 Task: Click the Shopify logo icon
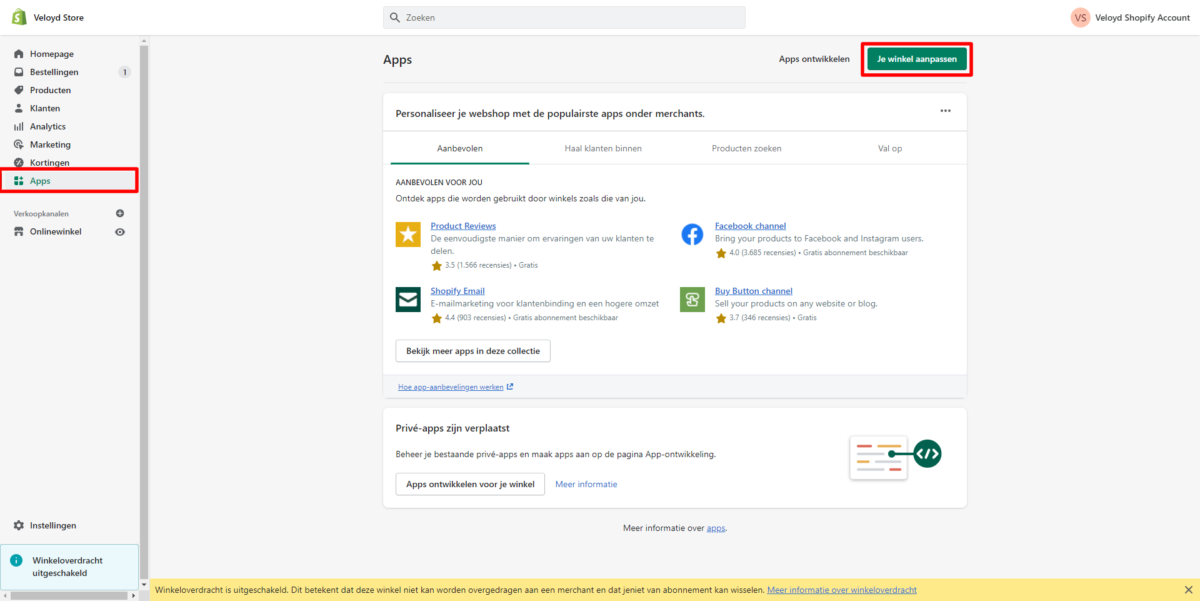pos(18,17)
